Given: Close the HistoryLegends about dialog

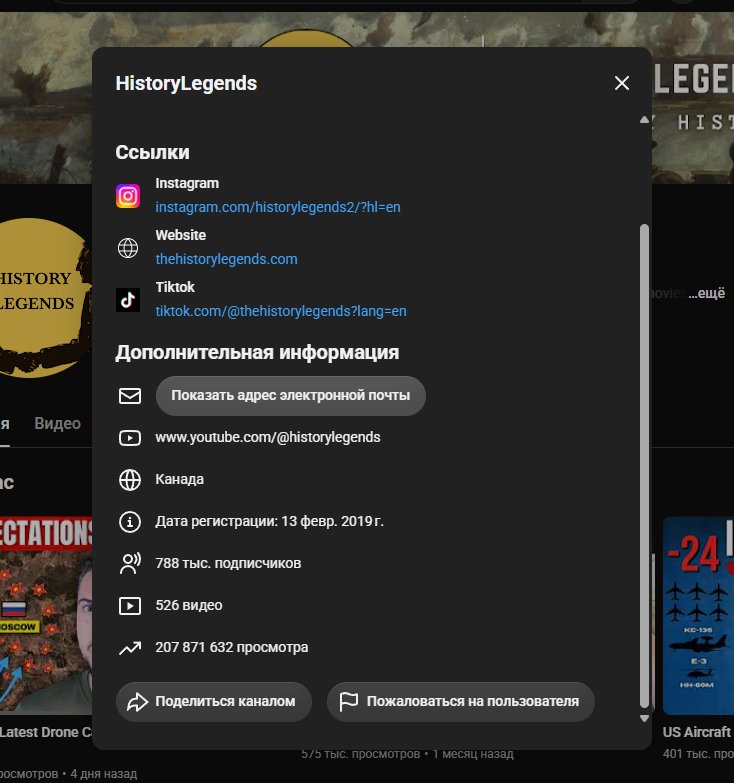Looking at the screenshot, I should pyautogui.click(x=622, y=83).
